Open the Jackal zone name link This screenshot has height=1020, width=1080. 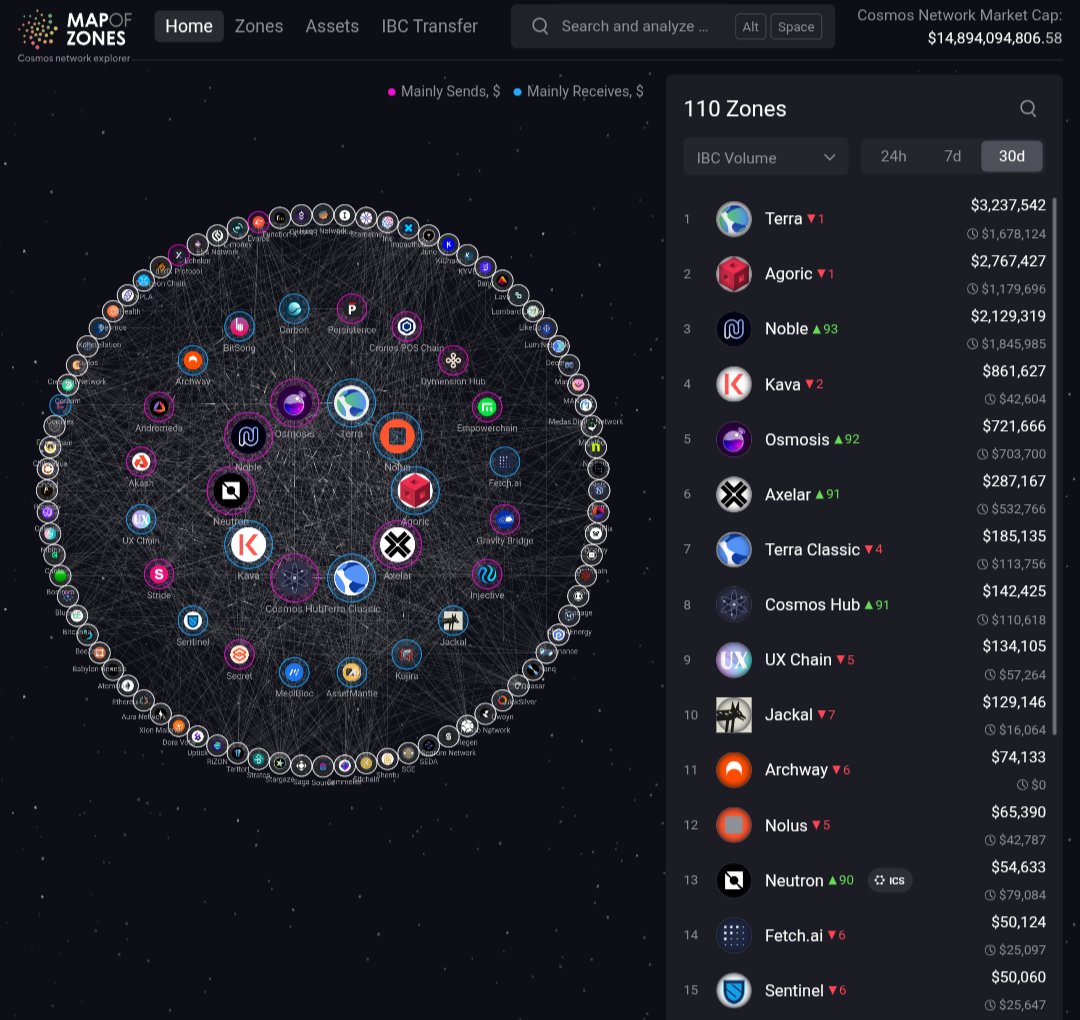(x=789, y=715)
